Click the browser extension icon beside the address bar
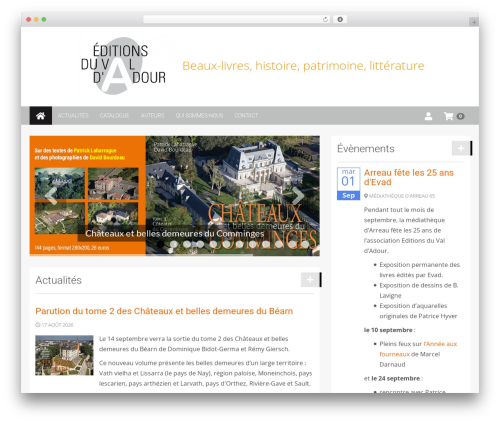Image resolution: width=500 pixels, height=423 pixels. (x=340, y=19)
